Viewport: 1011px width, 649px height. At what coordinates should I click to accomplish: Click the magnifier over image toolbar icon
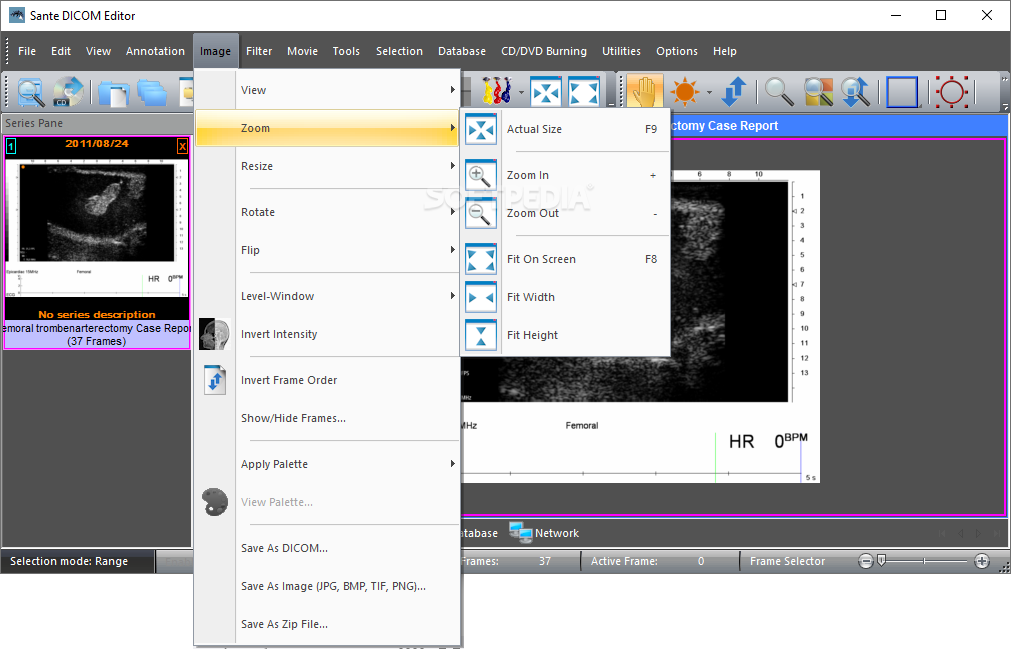818,92
